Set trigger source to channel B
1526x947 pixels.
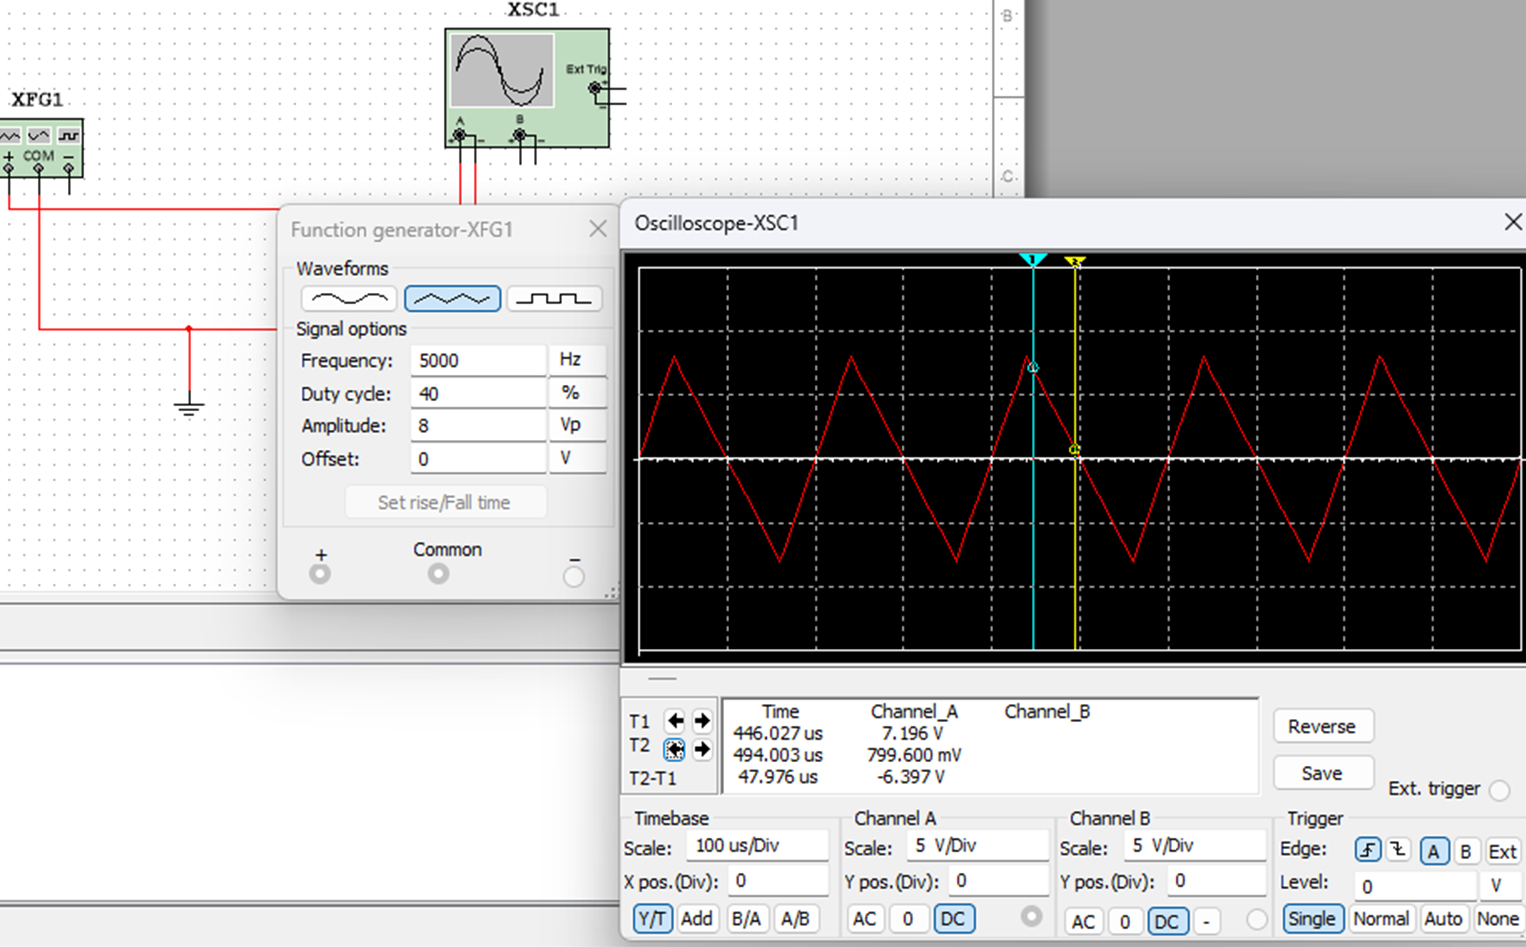pyautogui.click(x=1465, y=851)
